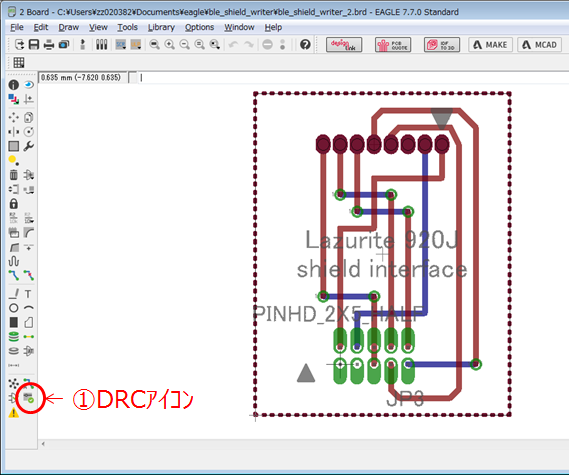569x475 pixels.
Task: Open the Library menu
Action: (x=161, y=27)
